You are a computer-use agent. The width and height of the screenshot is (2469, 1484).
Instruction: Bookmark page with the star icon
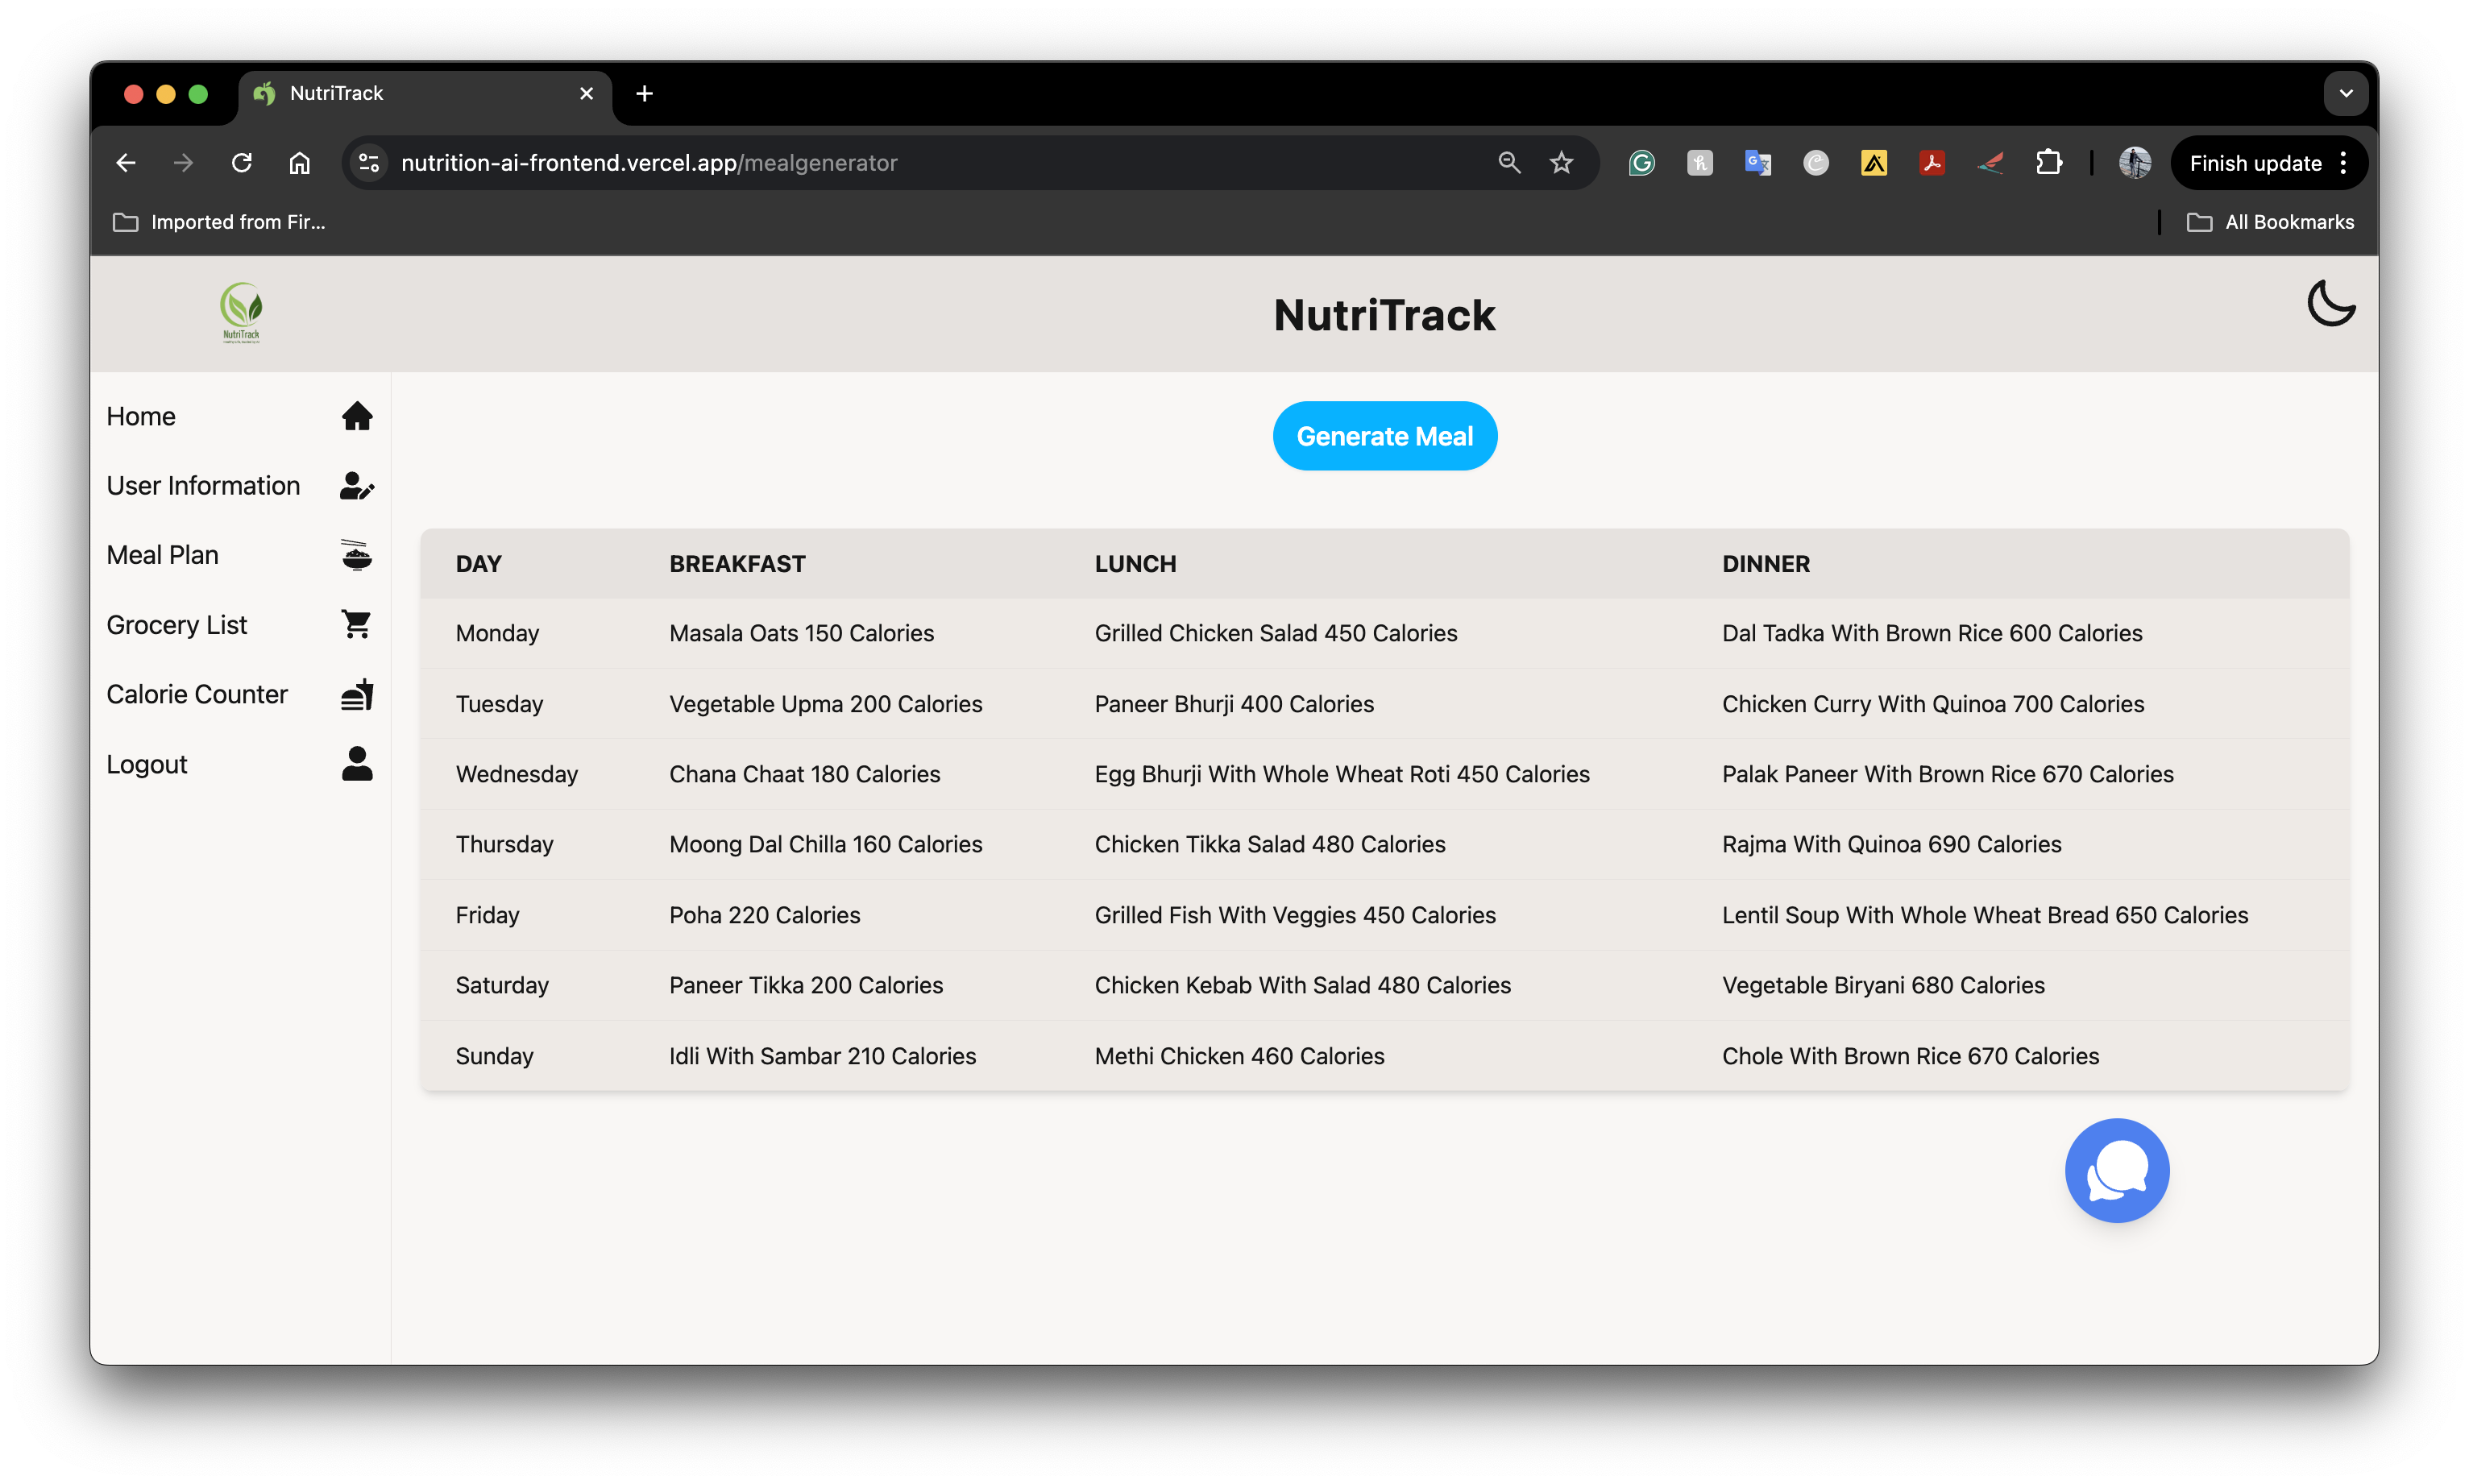pyautogui.click(x=1561, y=163)
